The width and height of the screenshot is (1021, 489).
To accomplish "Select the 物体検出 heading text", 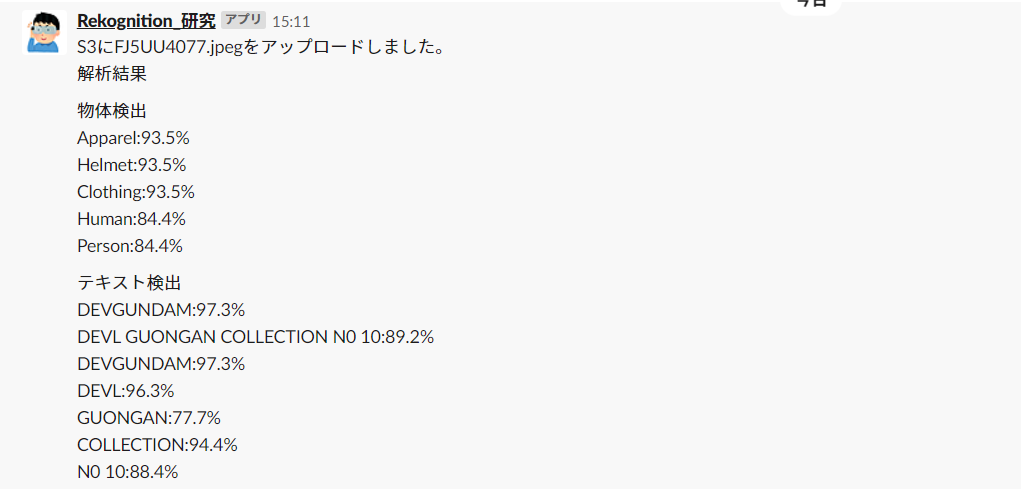I will [112, 111].
